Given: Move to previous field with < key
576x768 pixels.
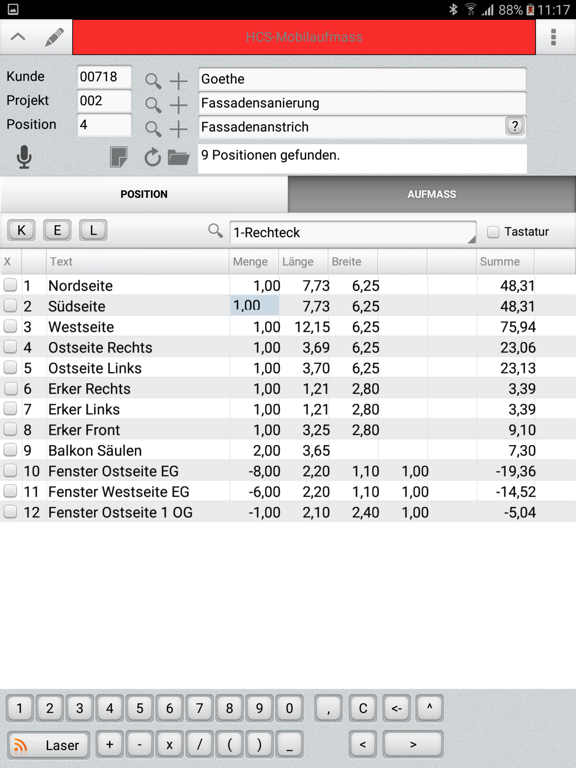Looking at the screenshot, I should point(363,745).
